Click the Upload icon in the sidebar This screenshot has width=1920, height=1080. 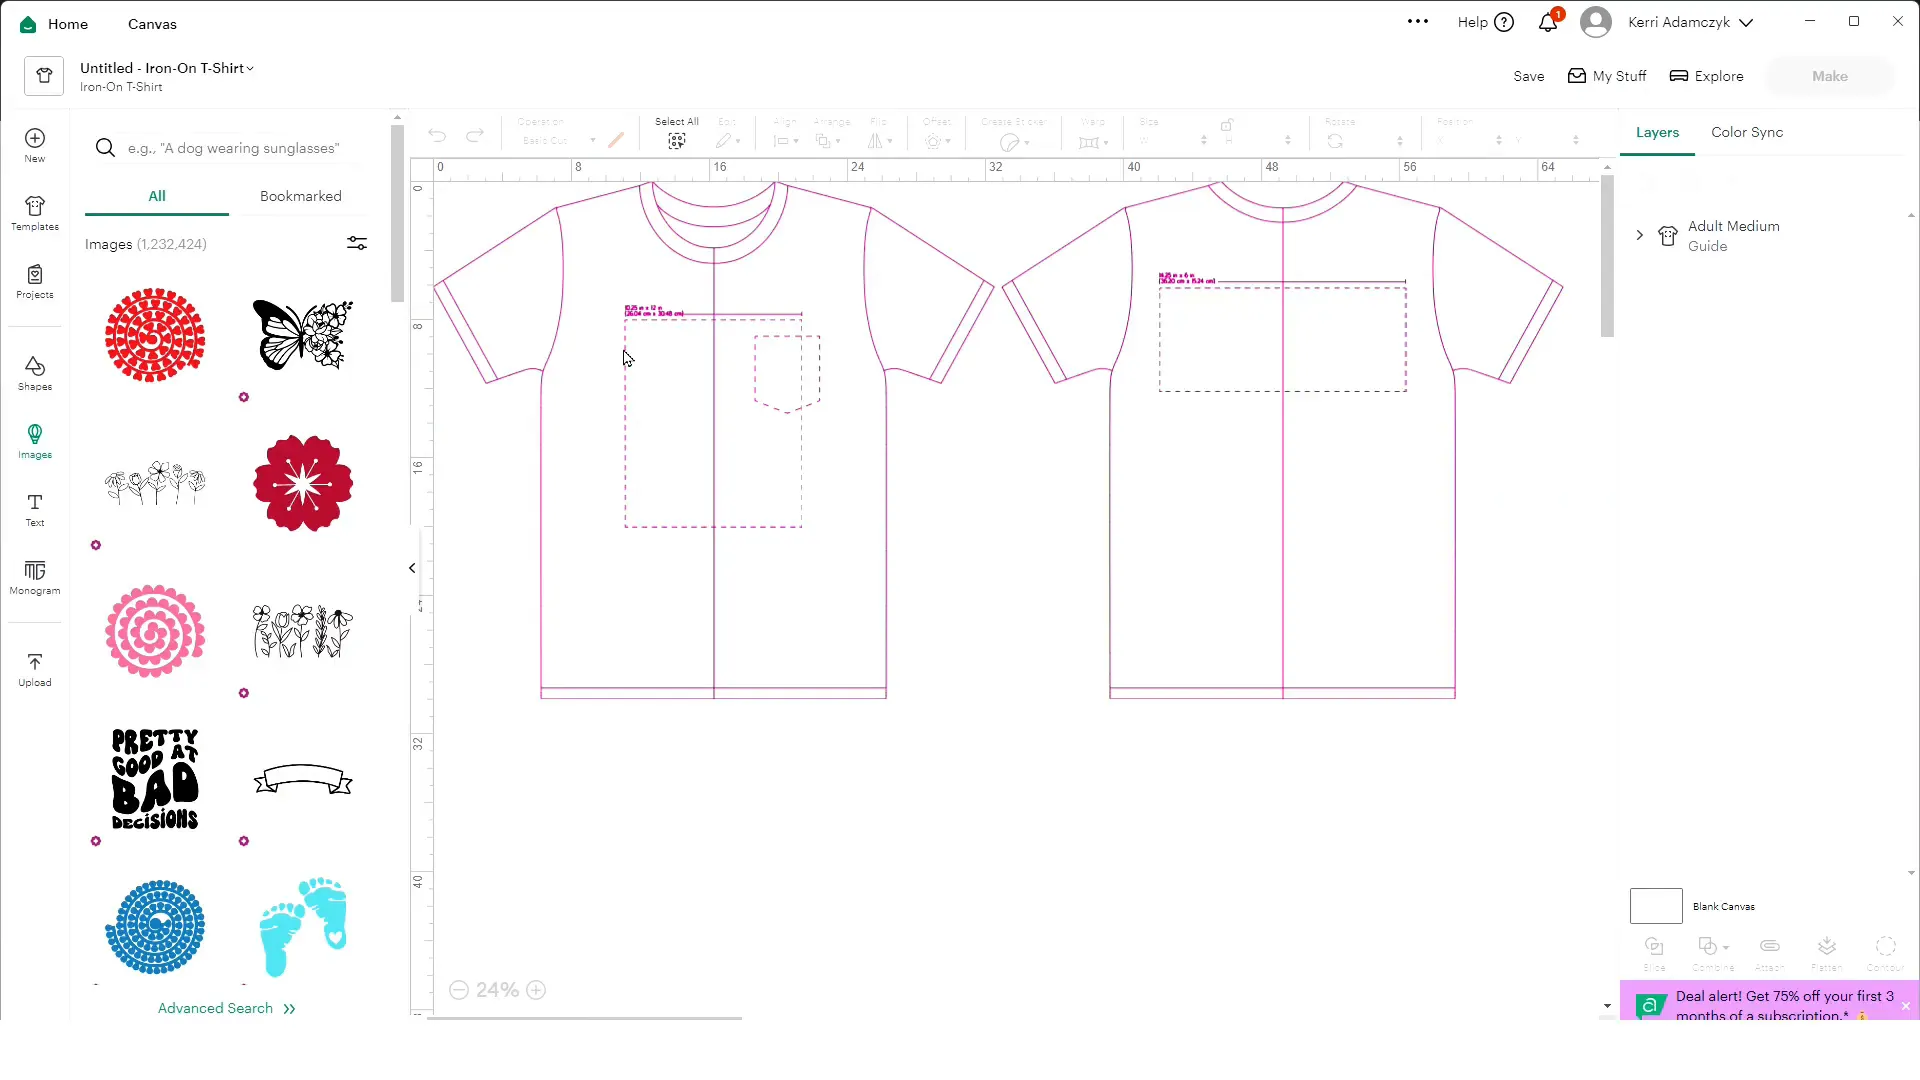click(x=35, y=668)
